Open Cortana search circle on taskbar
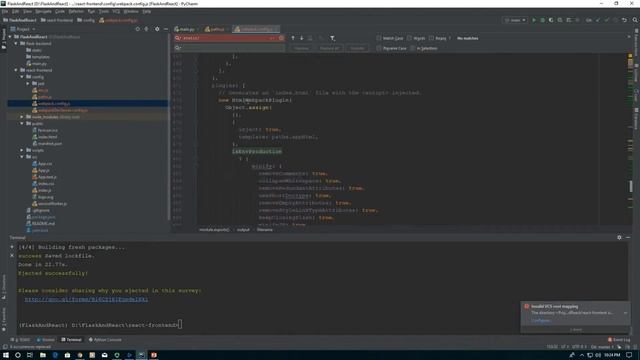Image resolution: width=640 pixels, height=360 pixels. 18,355
